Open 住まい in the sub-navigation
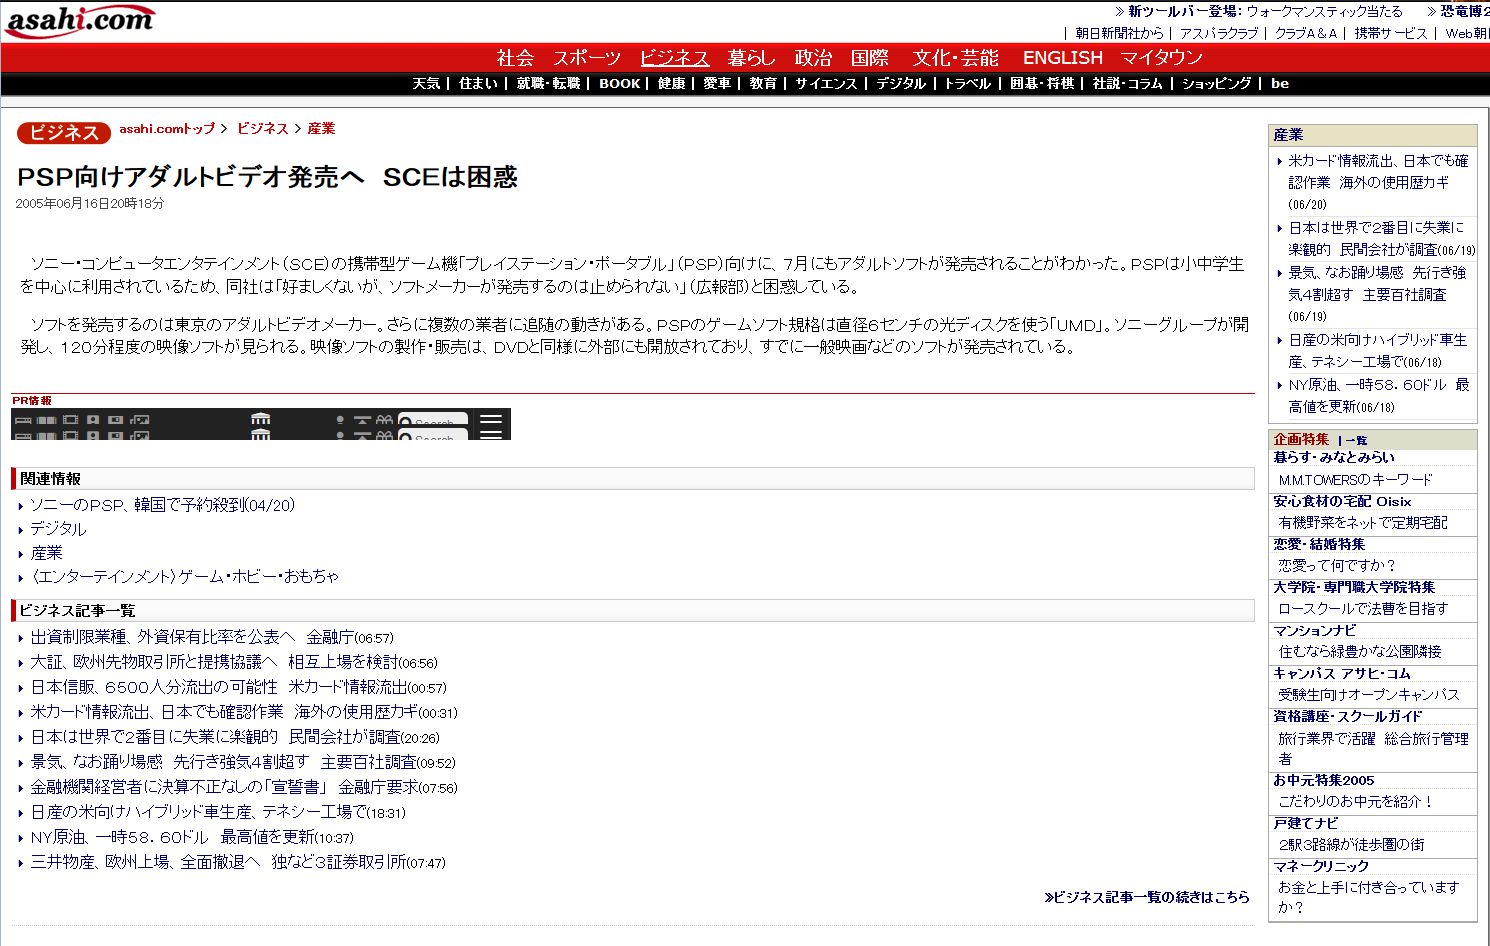1490x946 pixels. coord(478,84)
